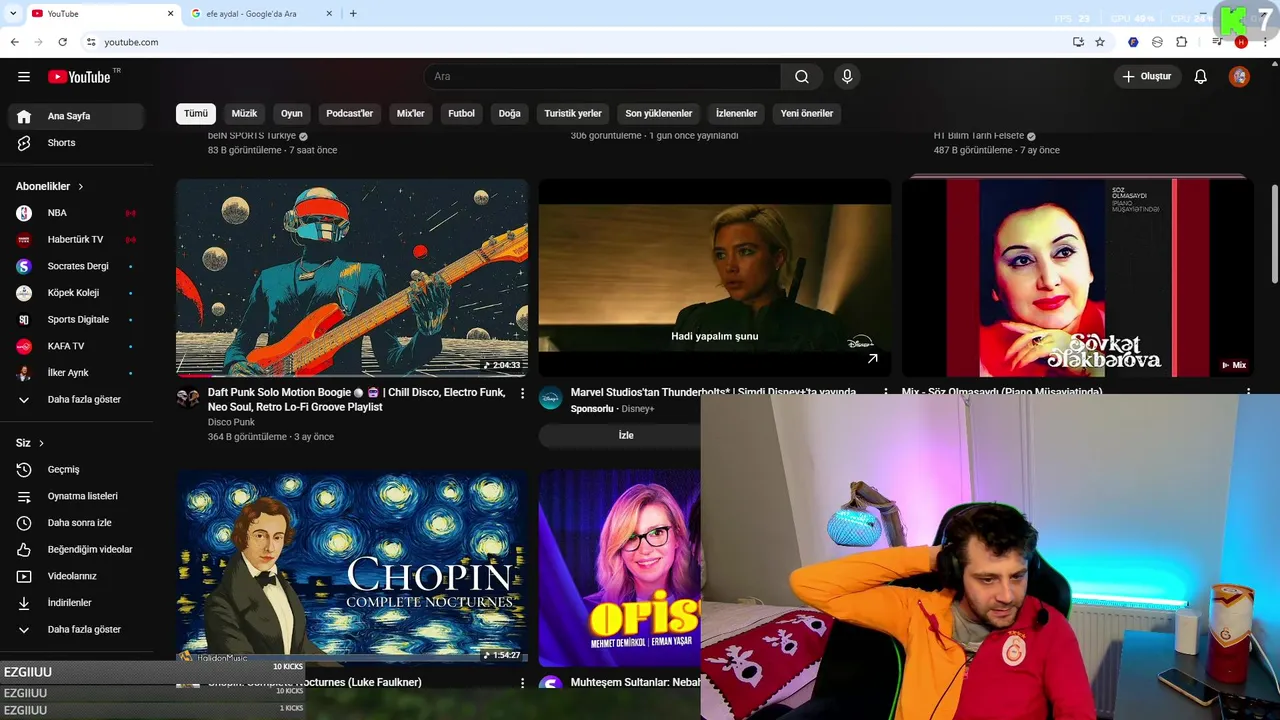Viewport: 1280px width, 720px height.
Task: Open Daha sonra izle list
Action: tap(76, 523)
